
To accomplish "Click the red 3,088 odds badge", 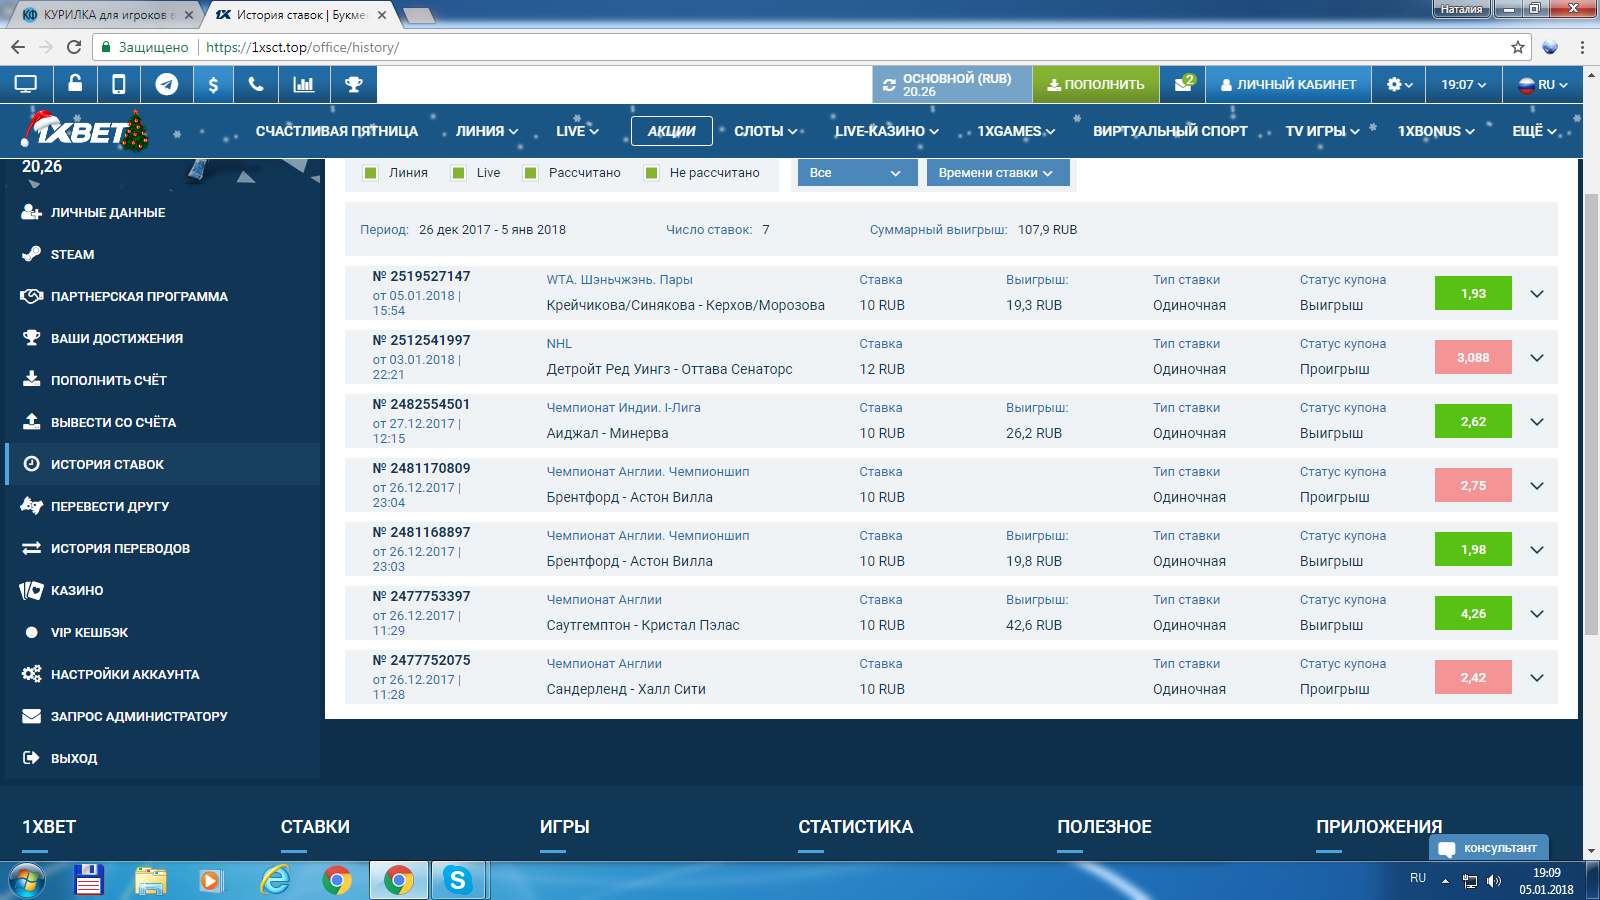I will click(x=1473, y=358).
